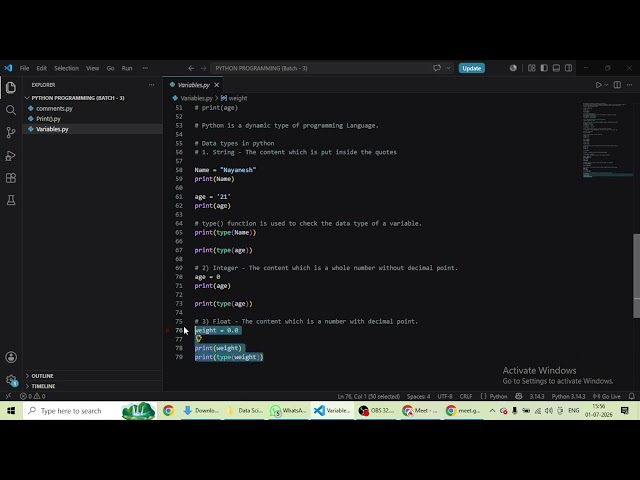
Task: Click the editor vertical scrollbar
Action: [636, 276]
